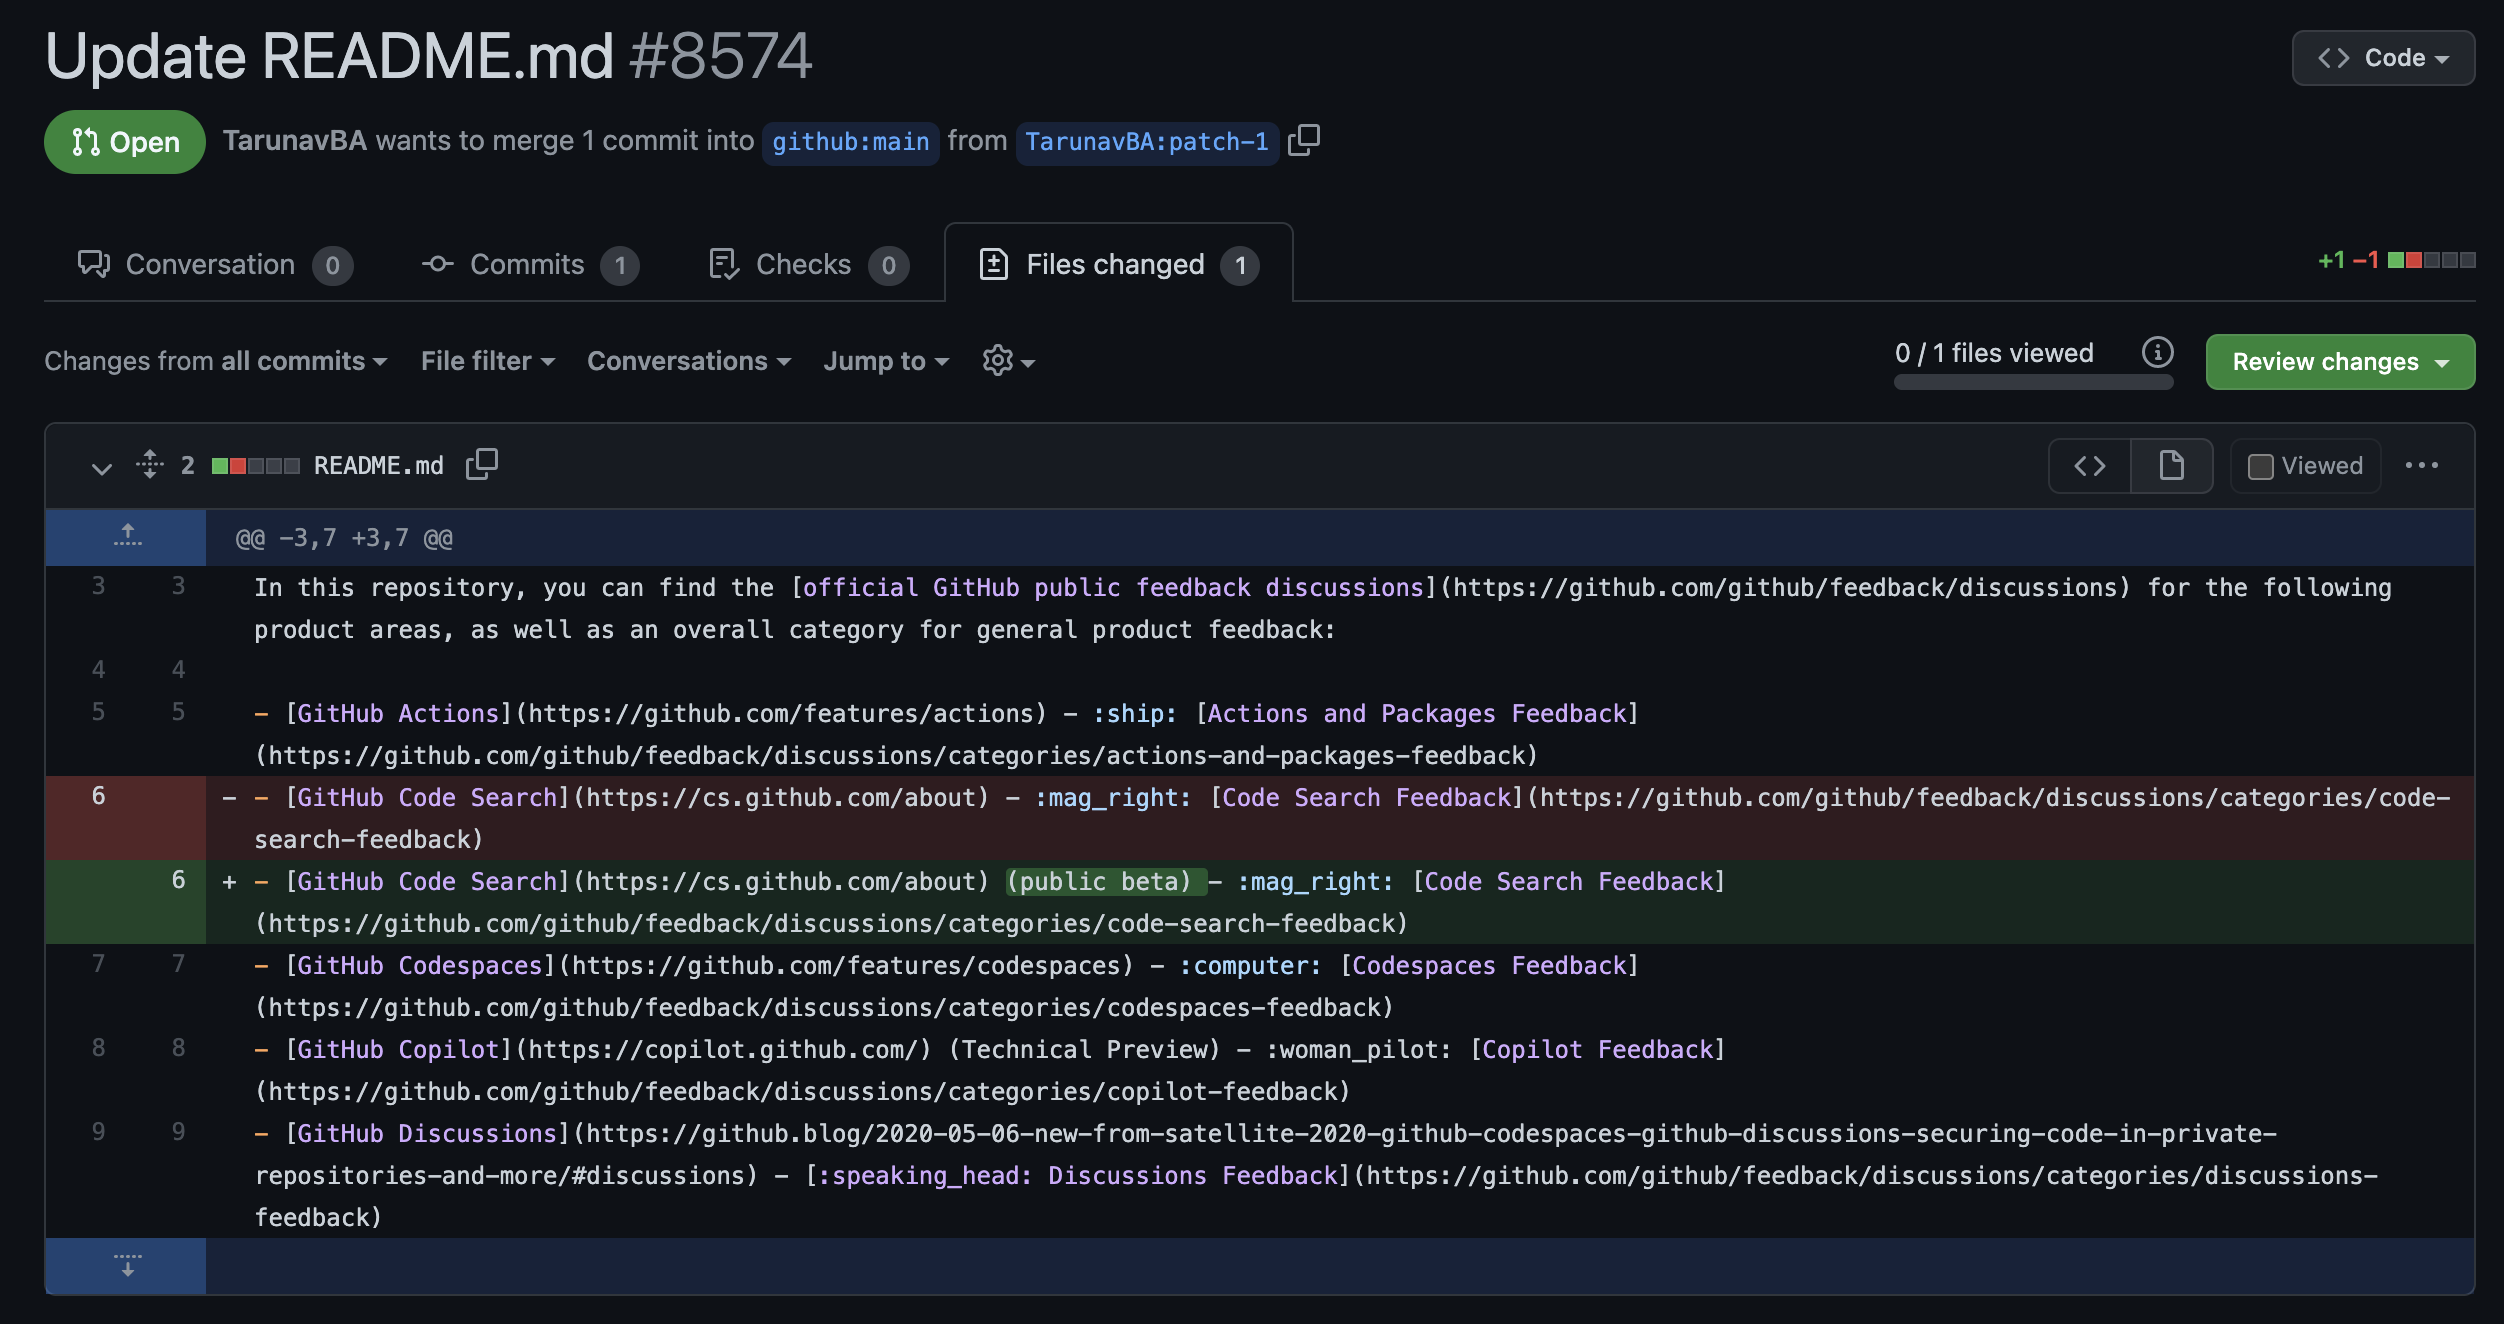Viewport: 2504px width, 1324px height.
Task: Switch to the source diff view
Action: [2089, 465]
